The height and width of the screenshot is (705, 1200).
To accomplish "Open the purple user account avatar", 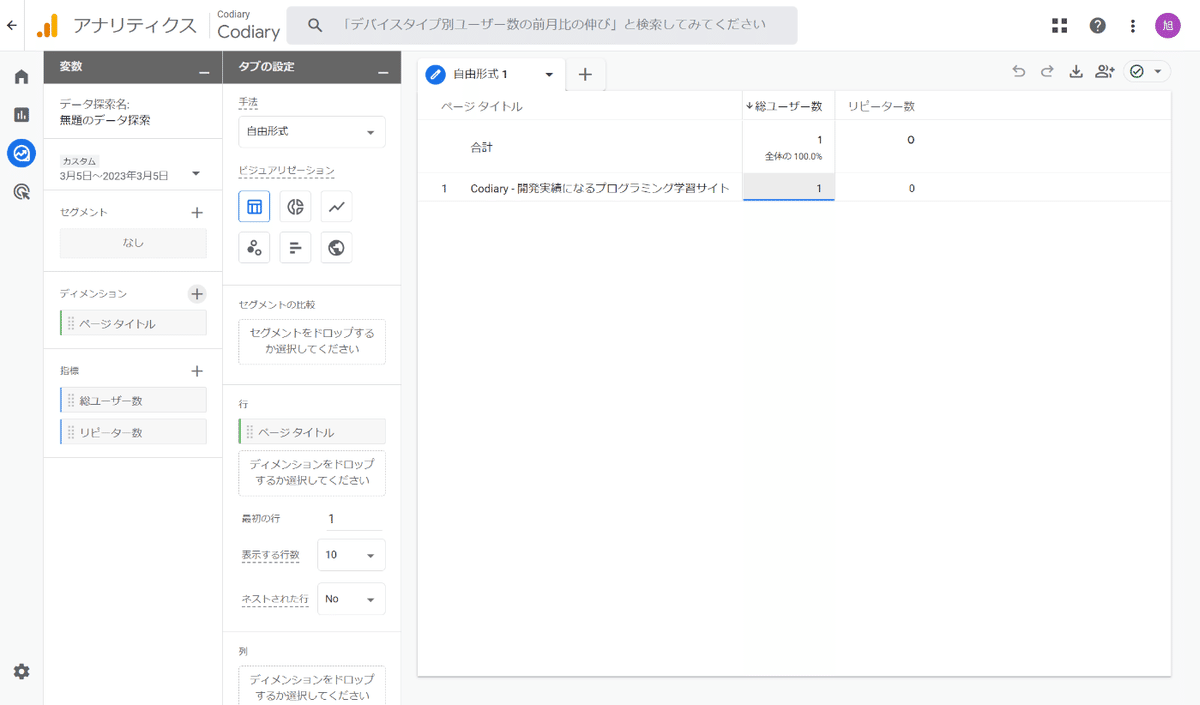I will tap(1168, 26).
